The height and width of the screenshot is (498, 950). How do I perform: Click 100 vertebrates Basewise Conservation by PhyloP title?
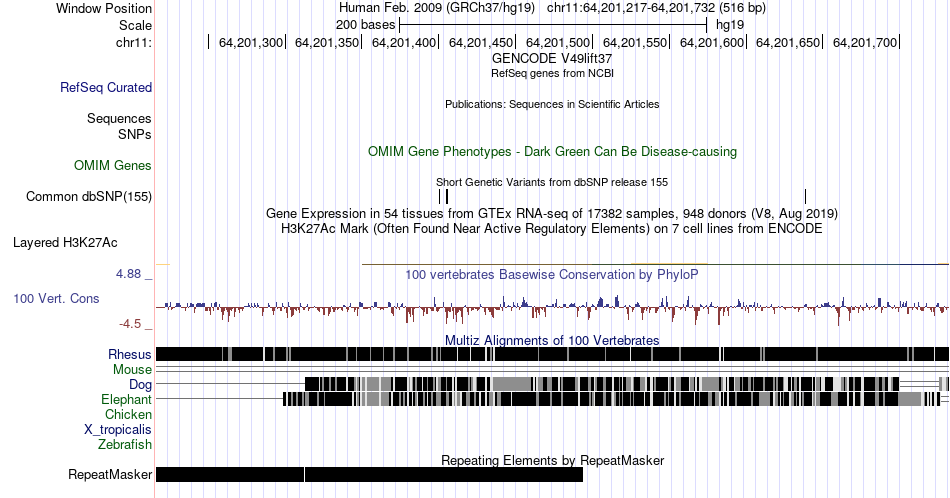click(x=552, y=274)
